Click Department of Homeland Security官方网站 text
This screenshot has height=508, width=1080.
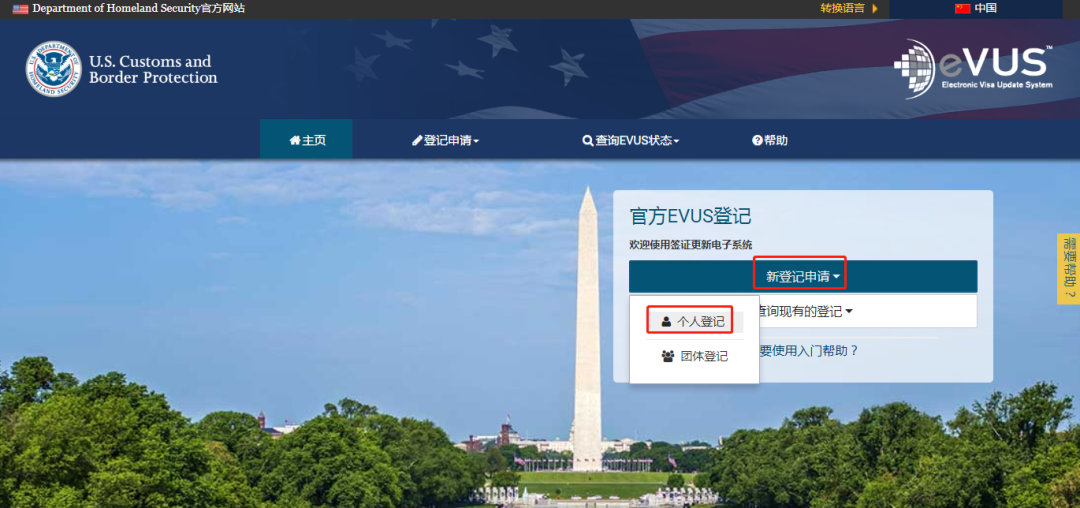coord(138,8)
